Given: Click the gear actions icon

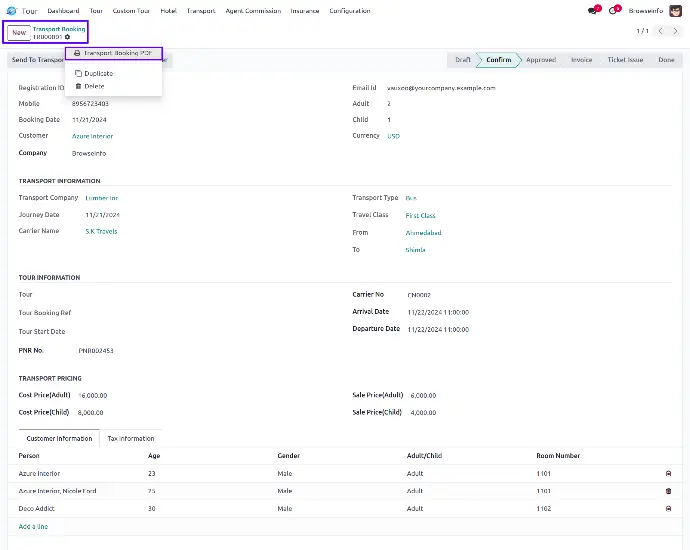Looking at the screenshot, I should (68, 37).
